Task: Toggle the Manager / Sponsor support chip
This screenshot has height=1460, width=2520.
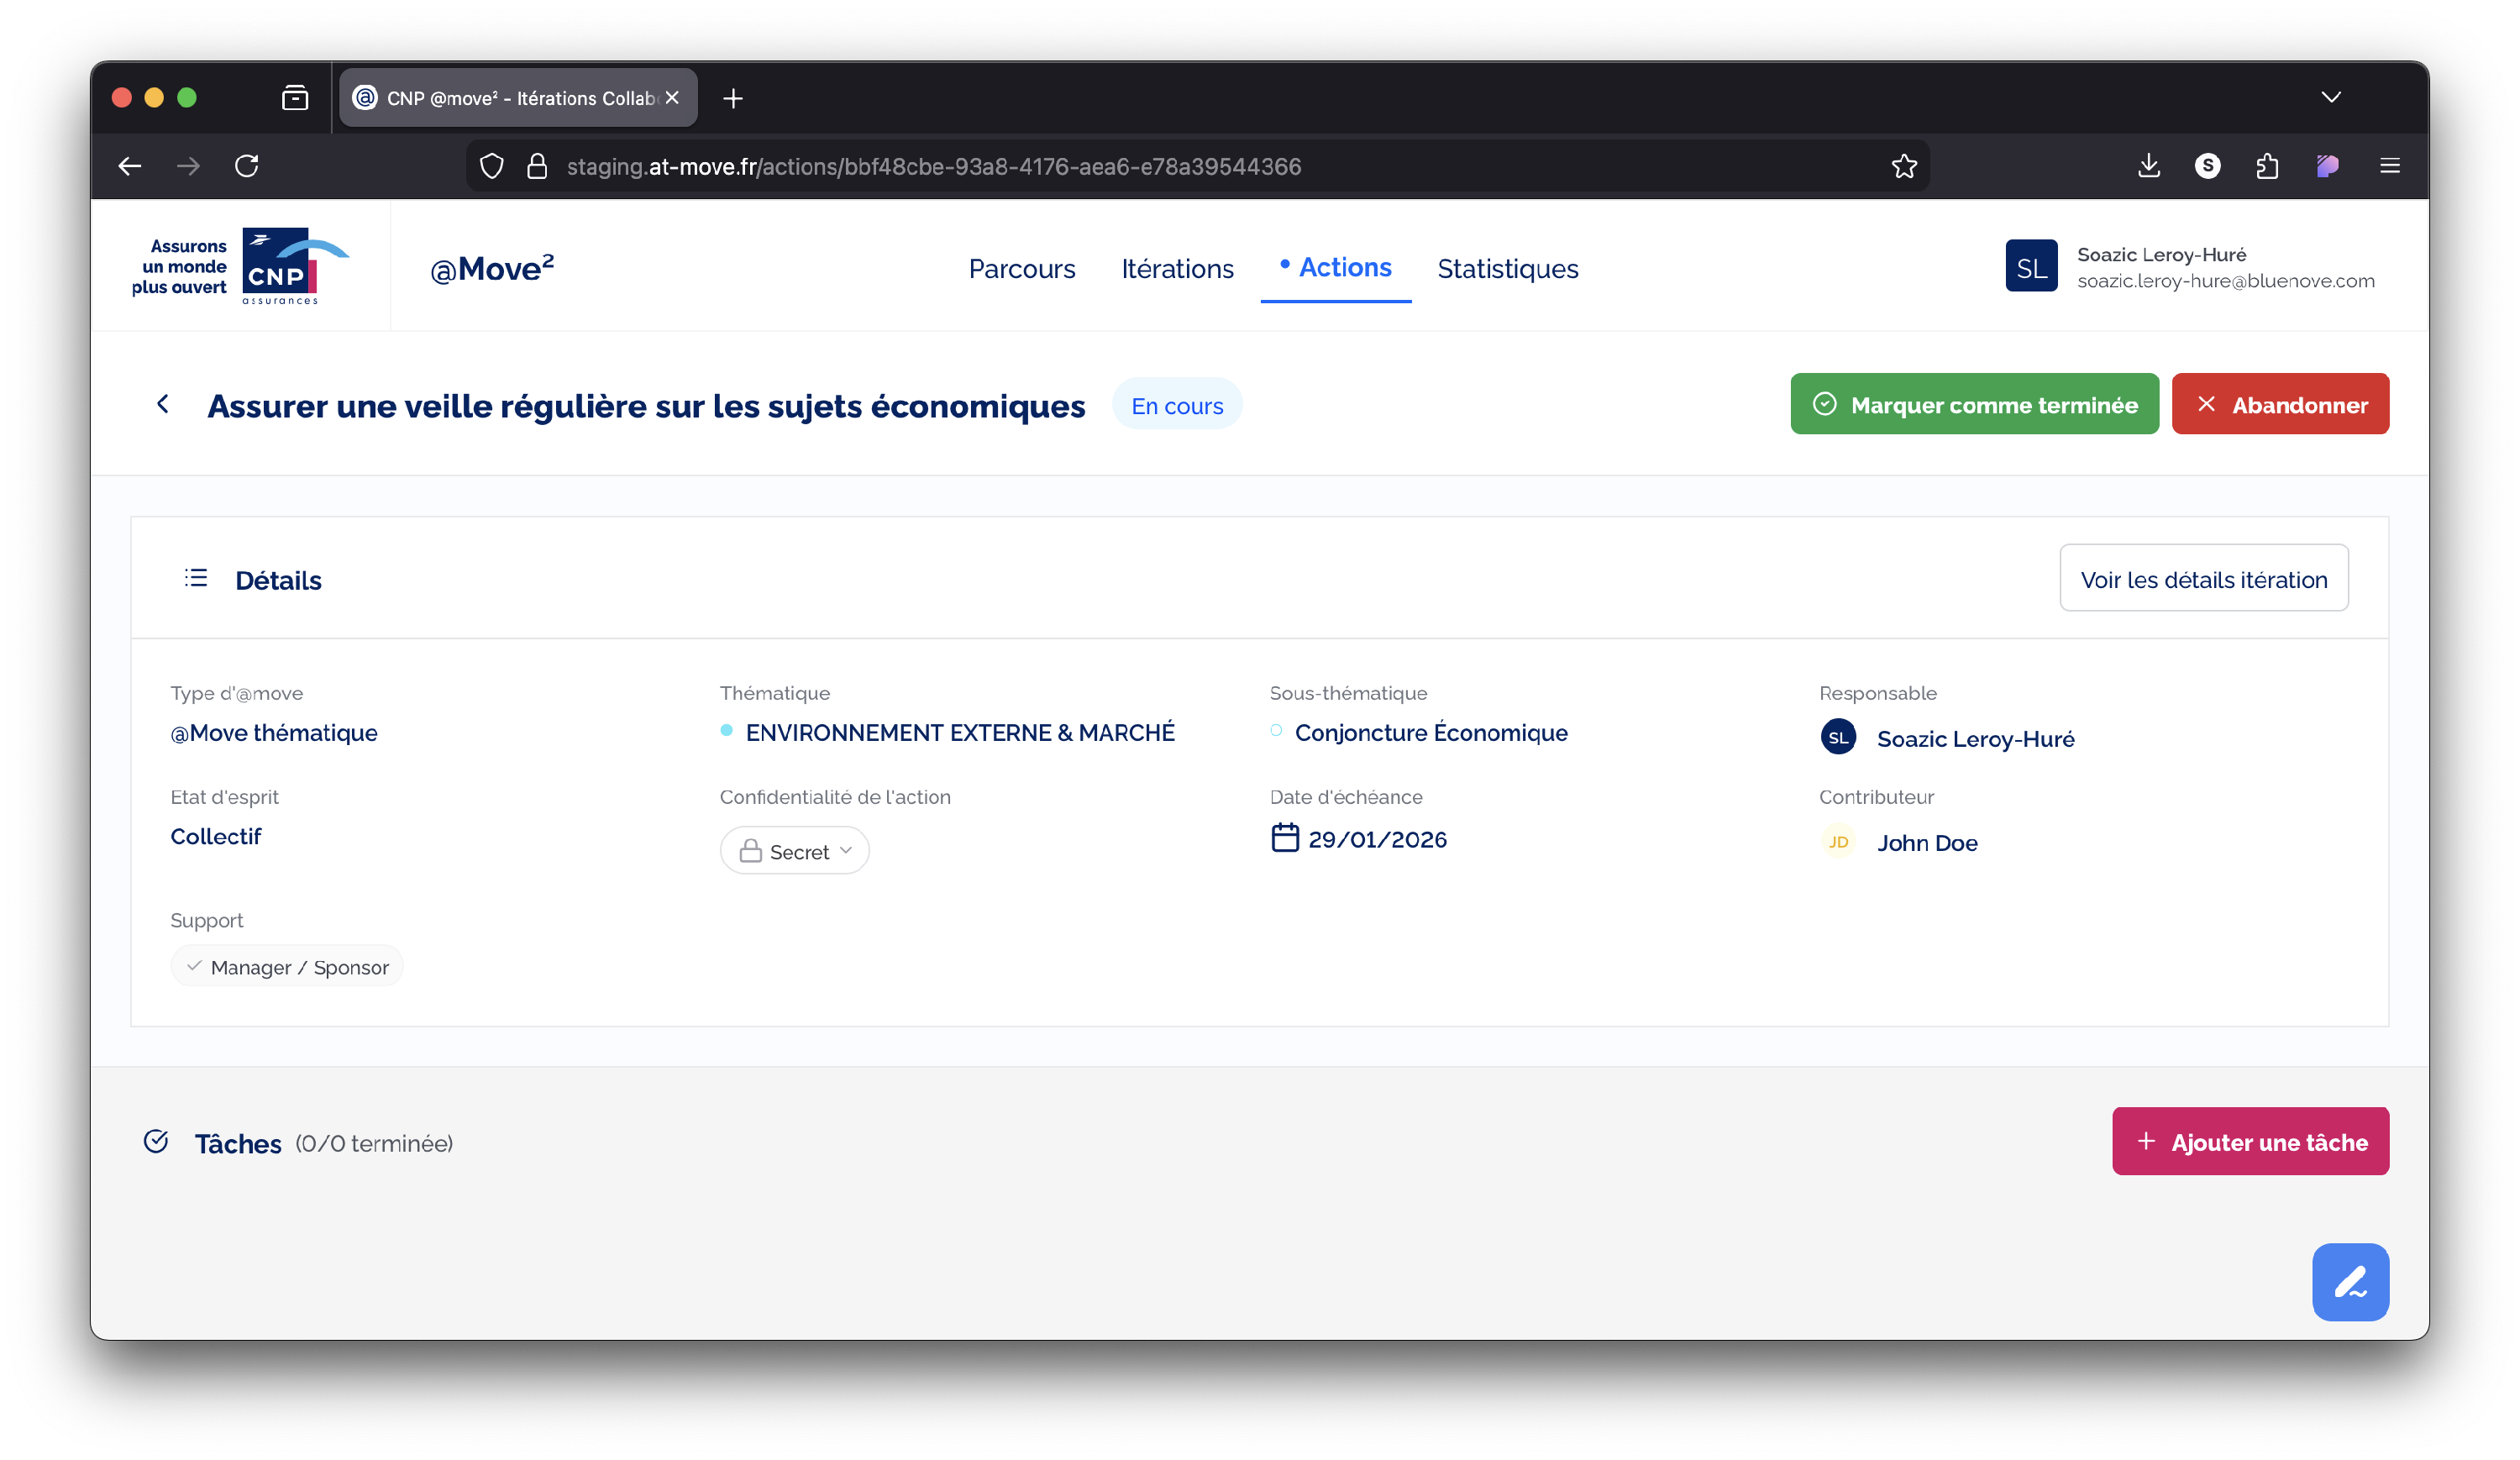Action: (287, 967)
